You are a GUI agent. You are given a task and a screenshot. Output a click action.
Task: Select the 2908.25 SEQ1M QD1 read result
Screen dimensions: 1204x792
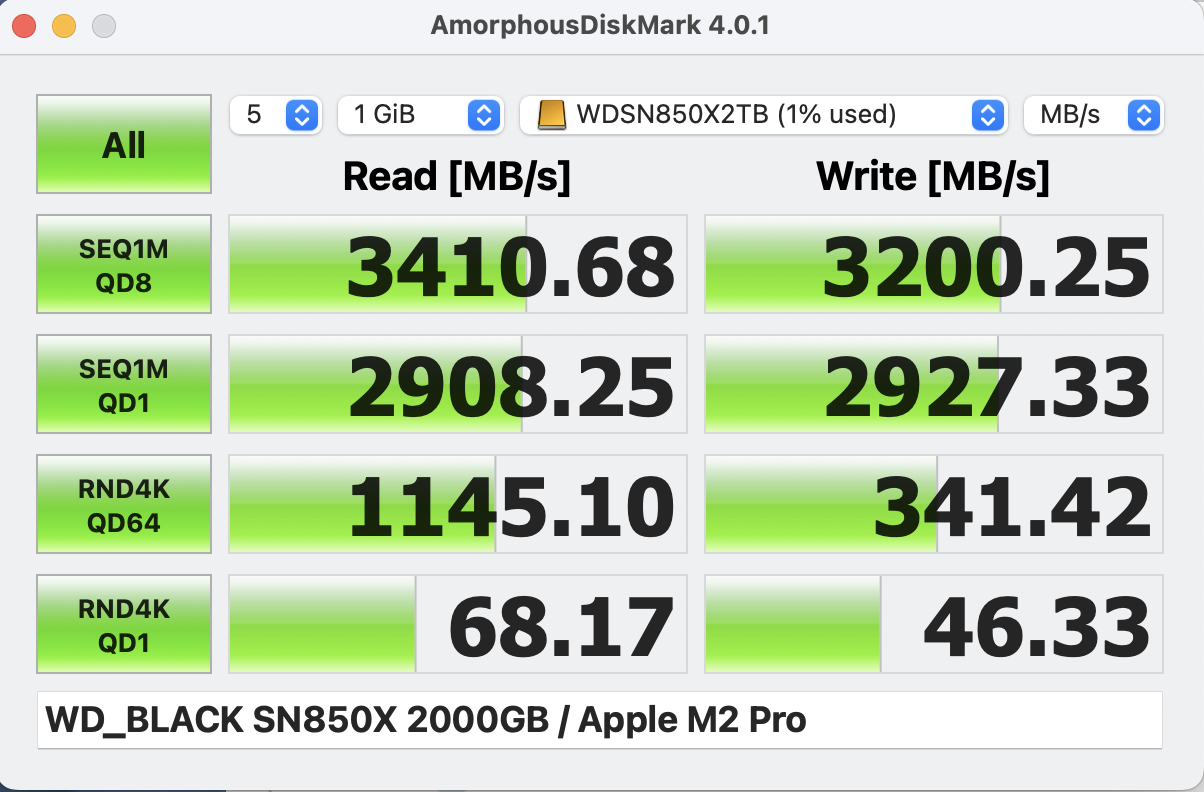pos(458,384)
